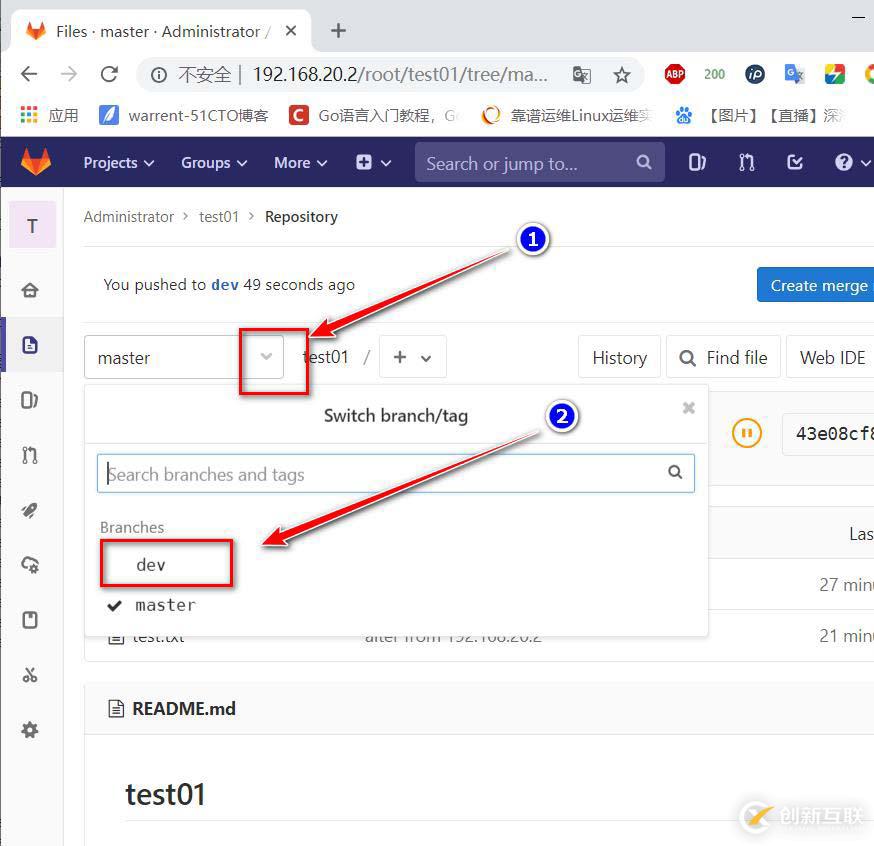The image size is (874, 846).
Task: Click commit hash 43e08cf8
Action: click(834, 434)
